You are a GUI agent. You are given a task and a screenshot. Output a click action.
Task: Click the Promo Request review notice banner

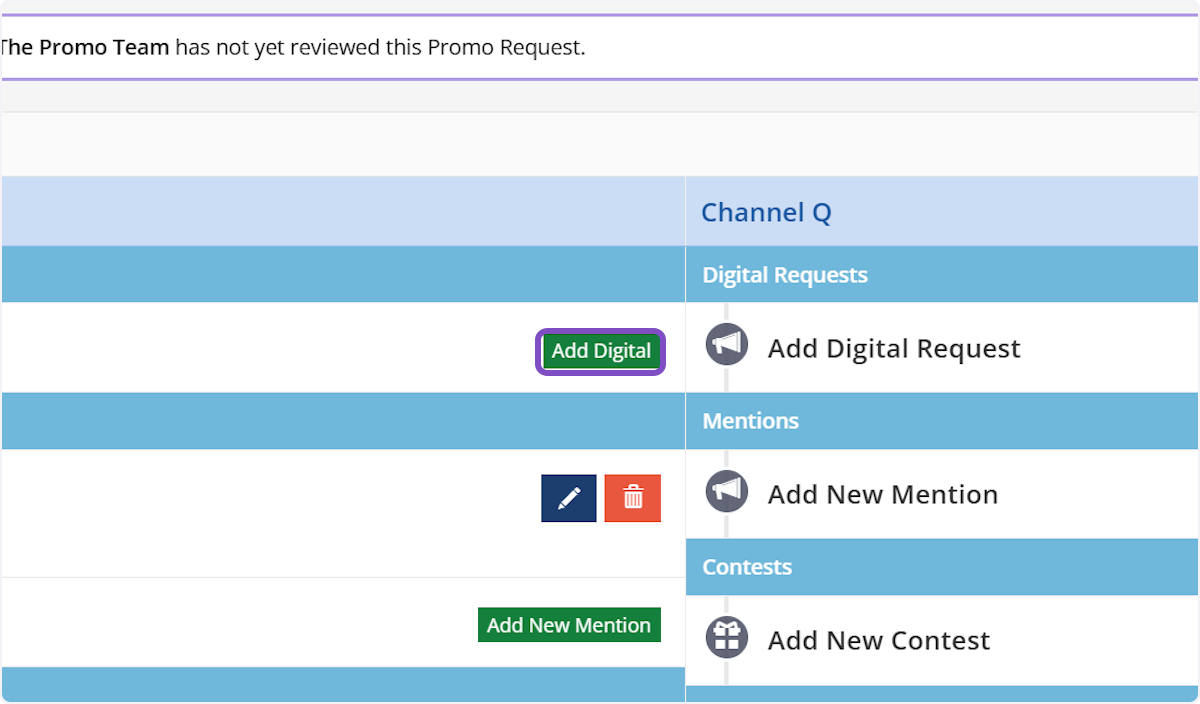coord(600,48)
